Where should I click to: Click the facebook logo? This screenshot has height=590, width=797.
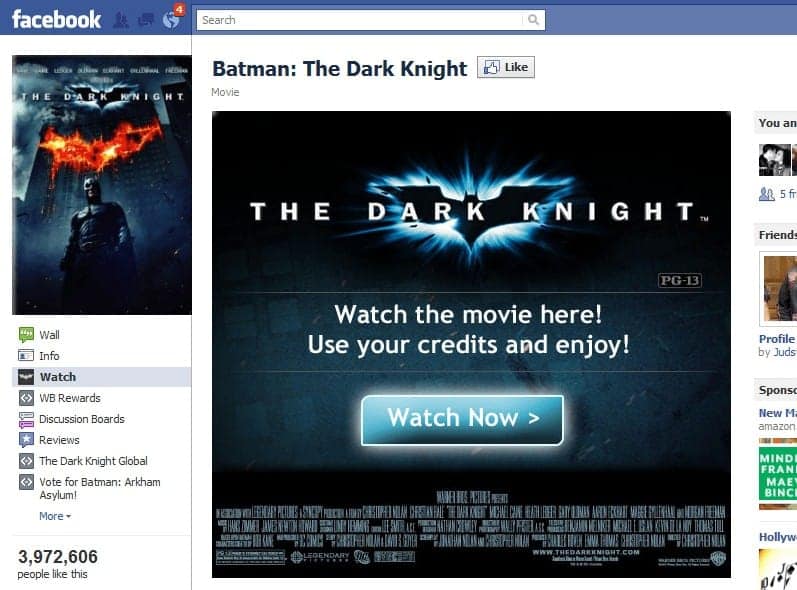click(56, 20)
